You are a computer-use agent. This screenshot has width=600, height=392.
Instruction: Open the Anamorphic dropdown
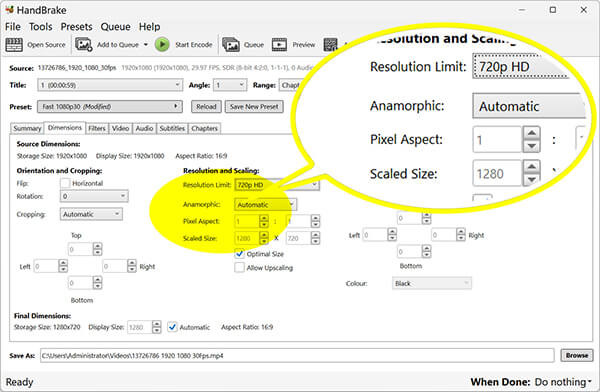tap(266, 205)
